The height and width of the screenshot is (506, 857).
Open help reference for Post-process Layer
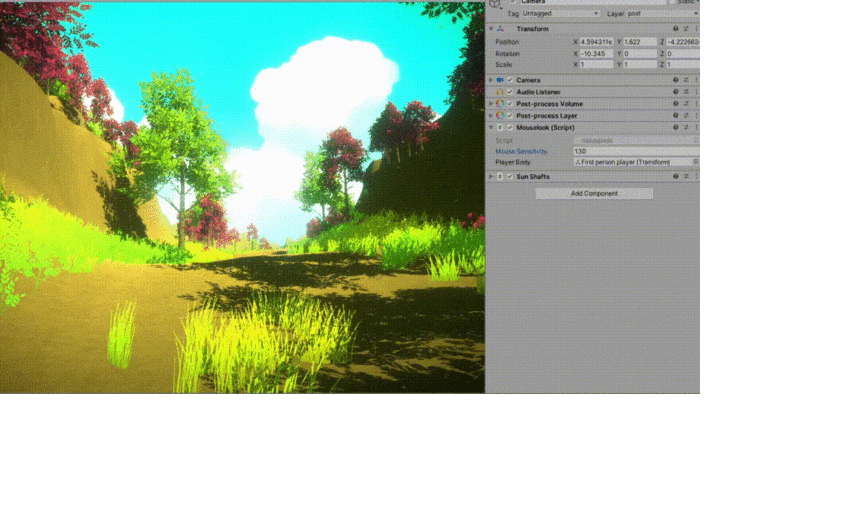tap(676, 116)
